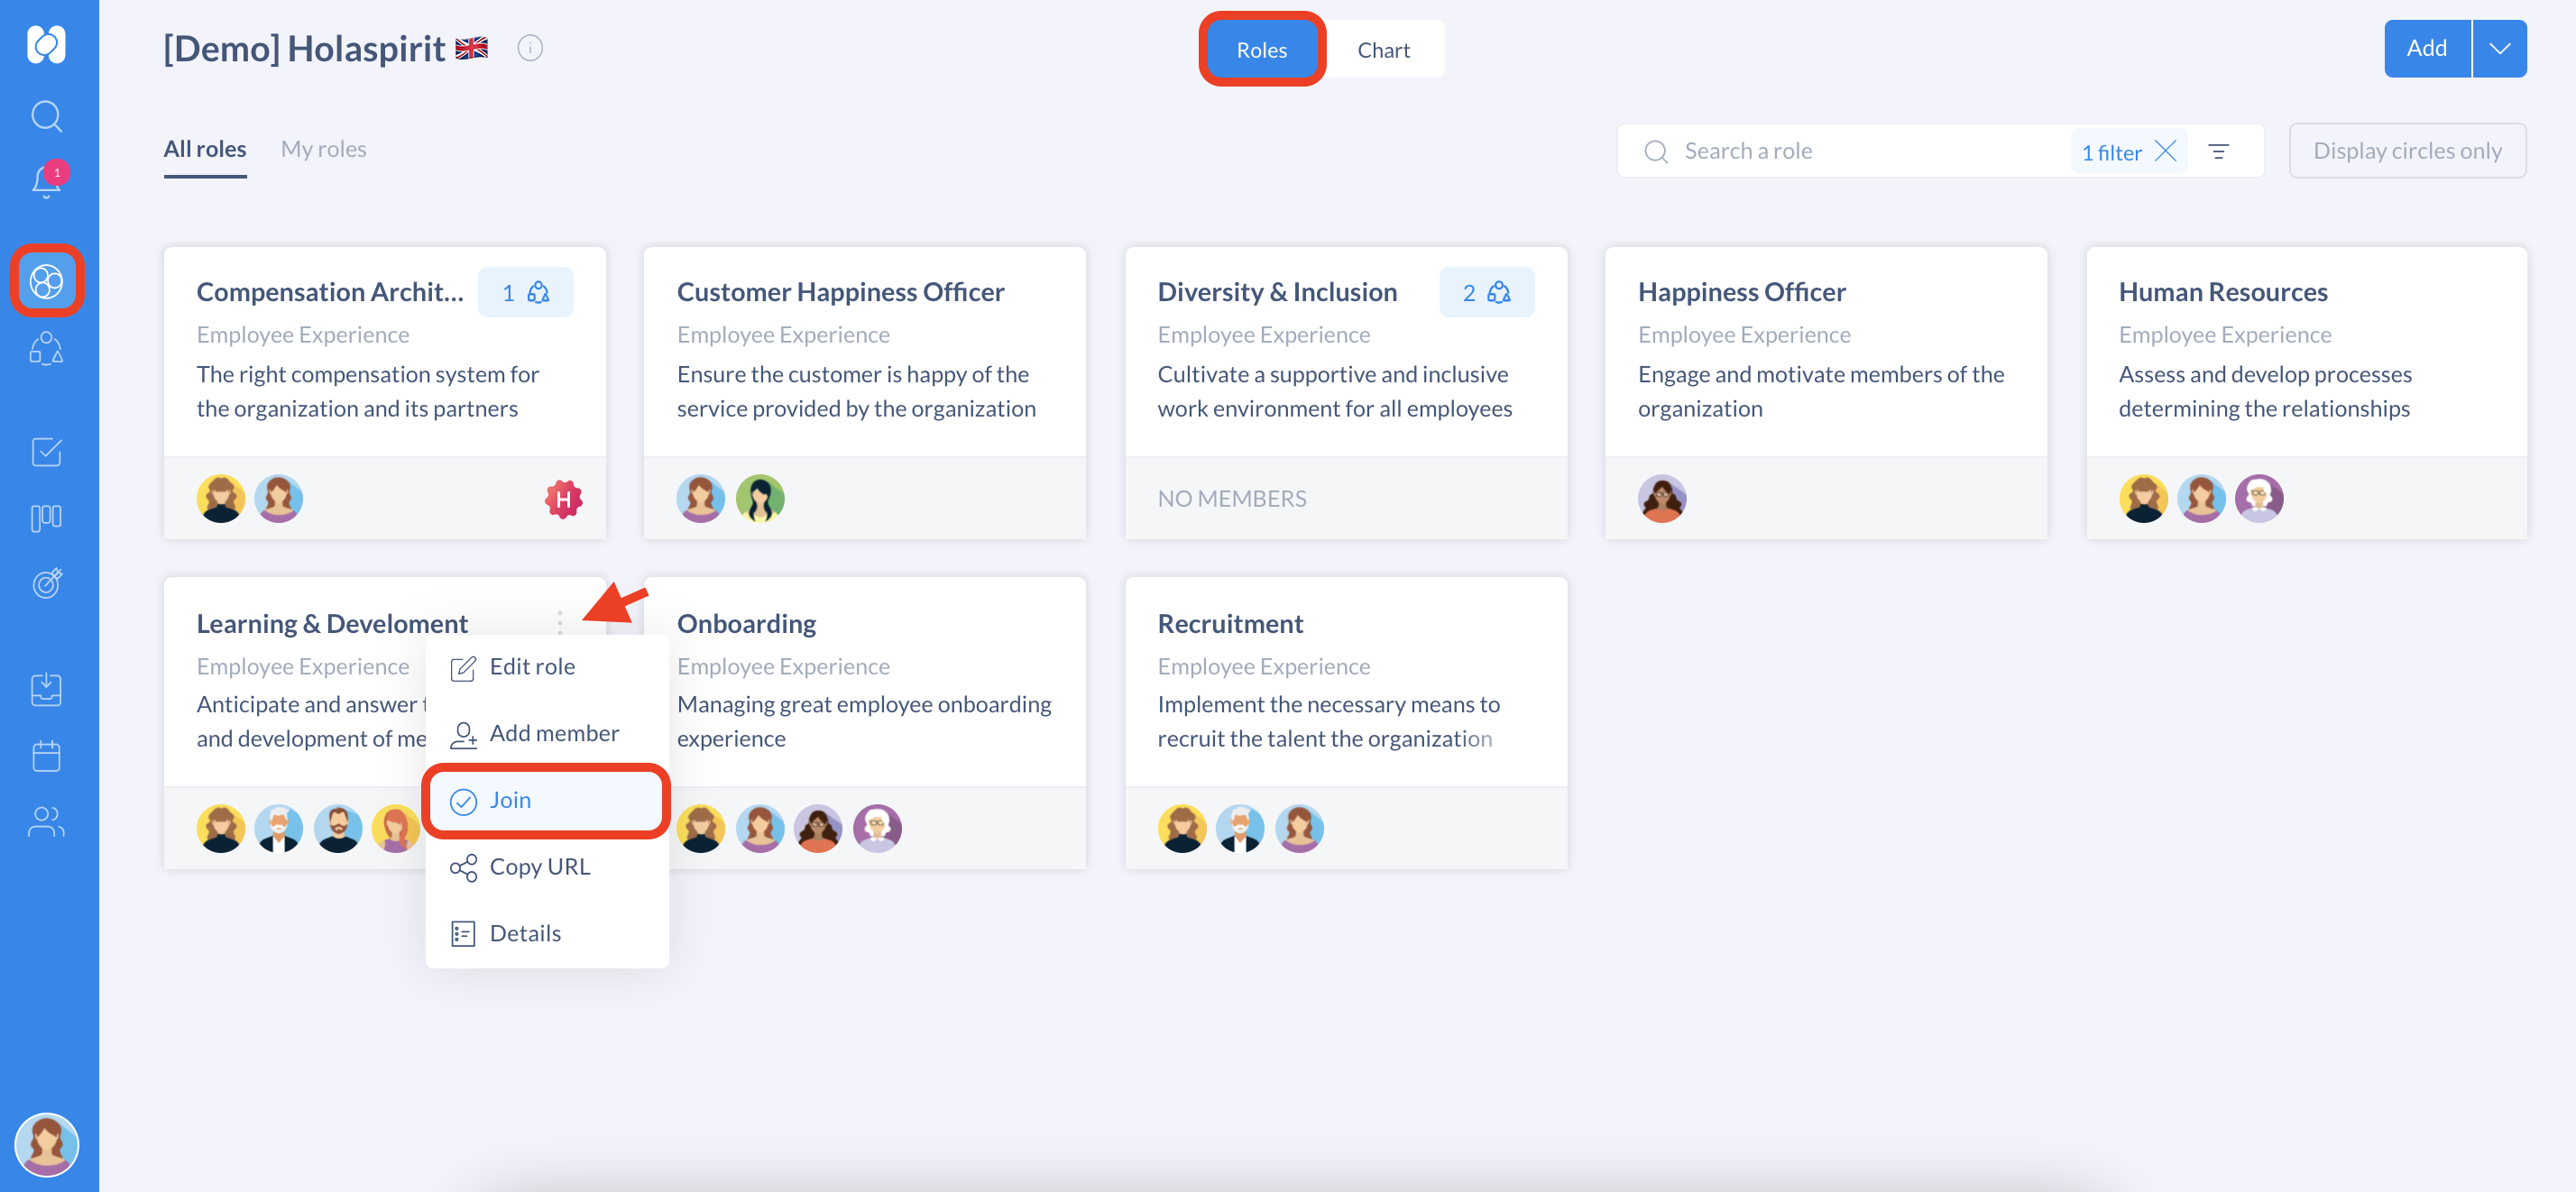This screenshot has width=2576, height=1192.
Task: Click the last avatar on Onboarding card
Action: (x=877, y=828)
